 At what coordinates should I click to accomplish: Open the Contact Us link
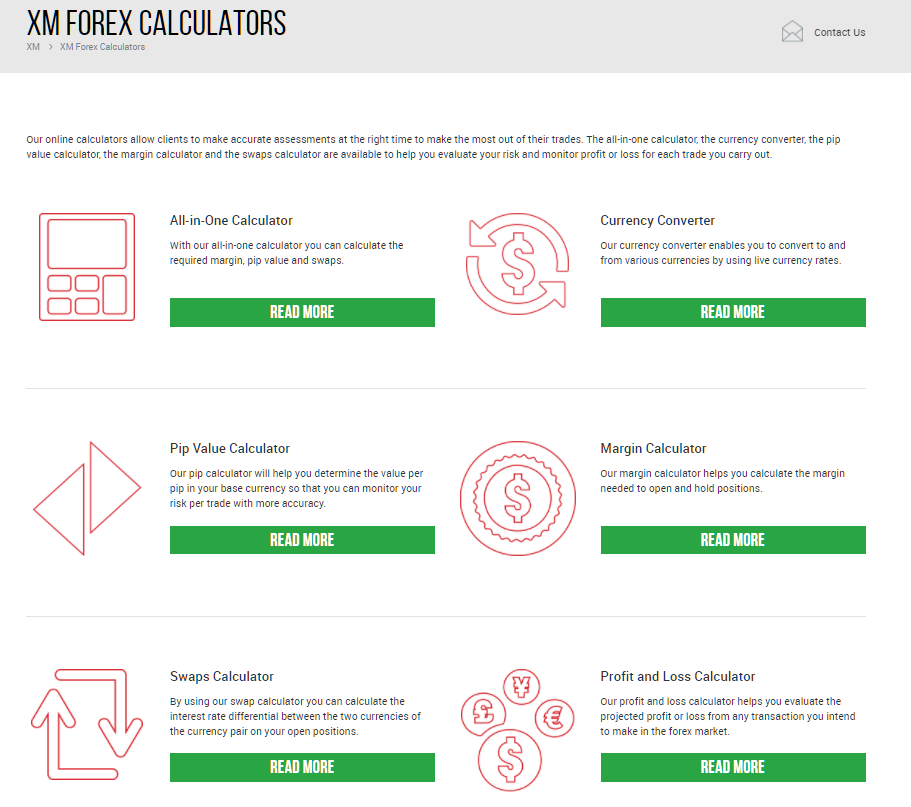tap(840, 33)
